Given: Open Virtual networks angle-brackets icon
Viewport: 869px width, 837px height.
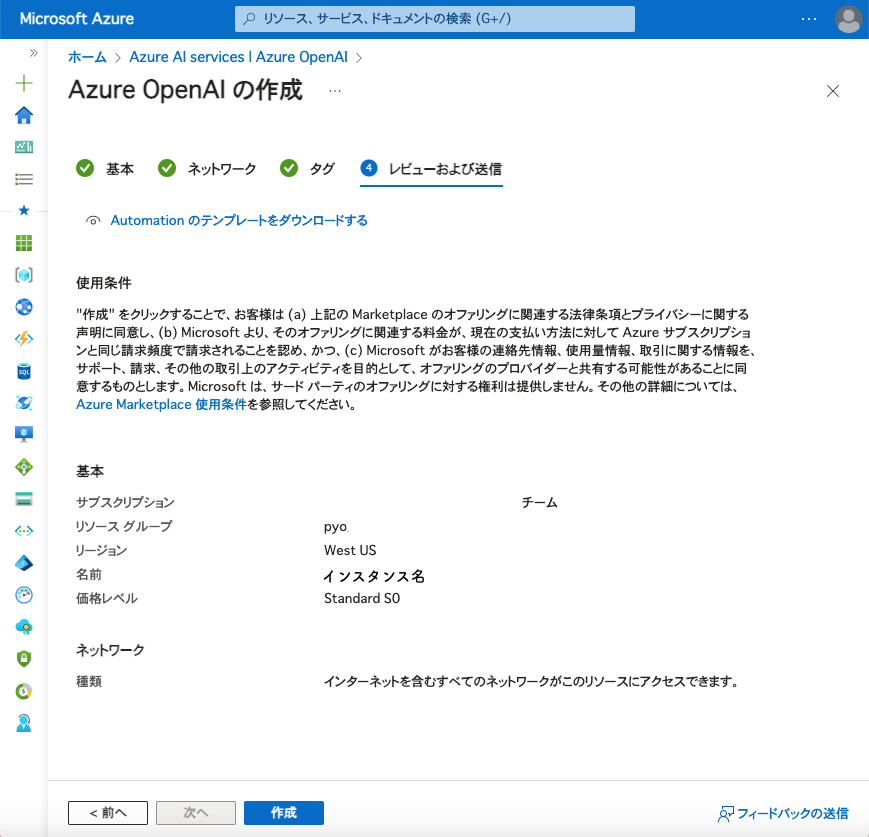Looking at the screenshot, I should (24, 531).
